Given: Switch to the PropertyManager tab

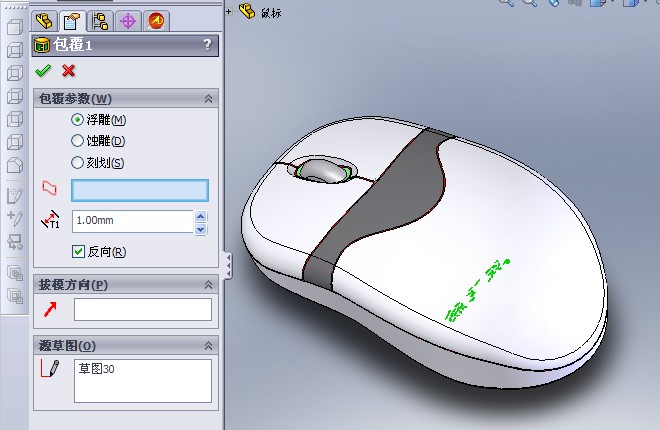Looking at the screenshot, I should pos(72,21).
